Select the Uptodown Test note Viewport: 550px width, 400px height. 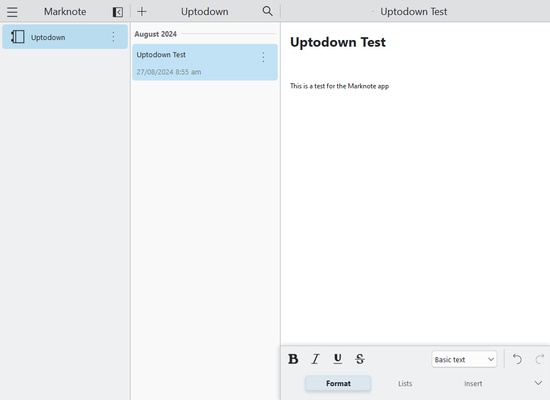click(205, 62)
